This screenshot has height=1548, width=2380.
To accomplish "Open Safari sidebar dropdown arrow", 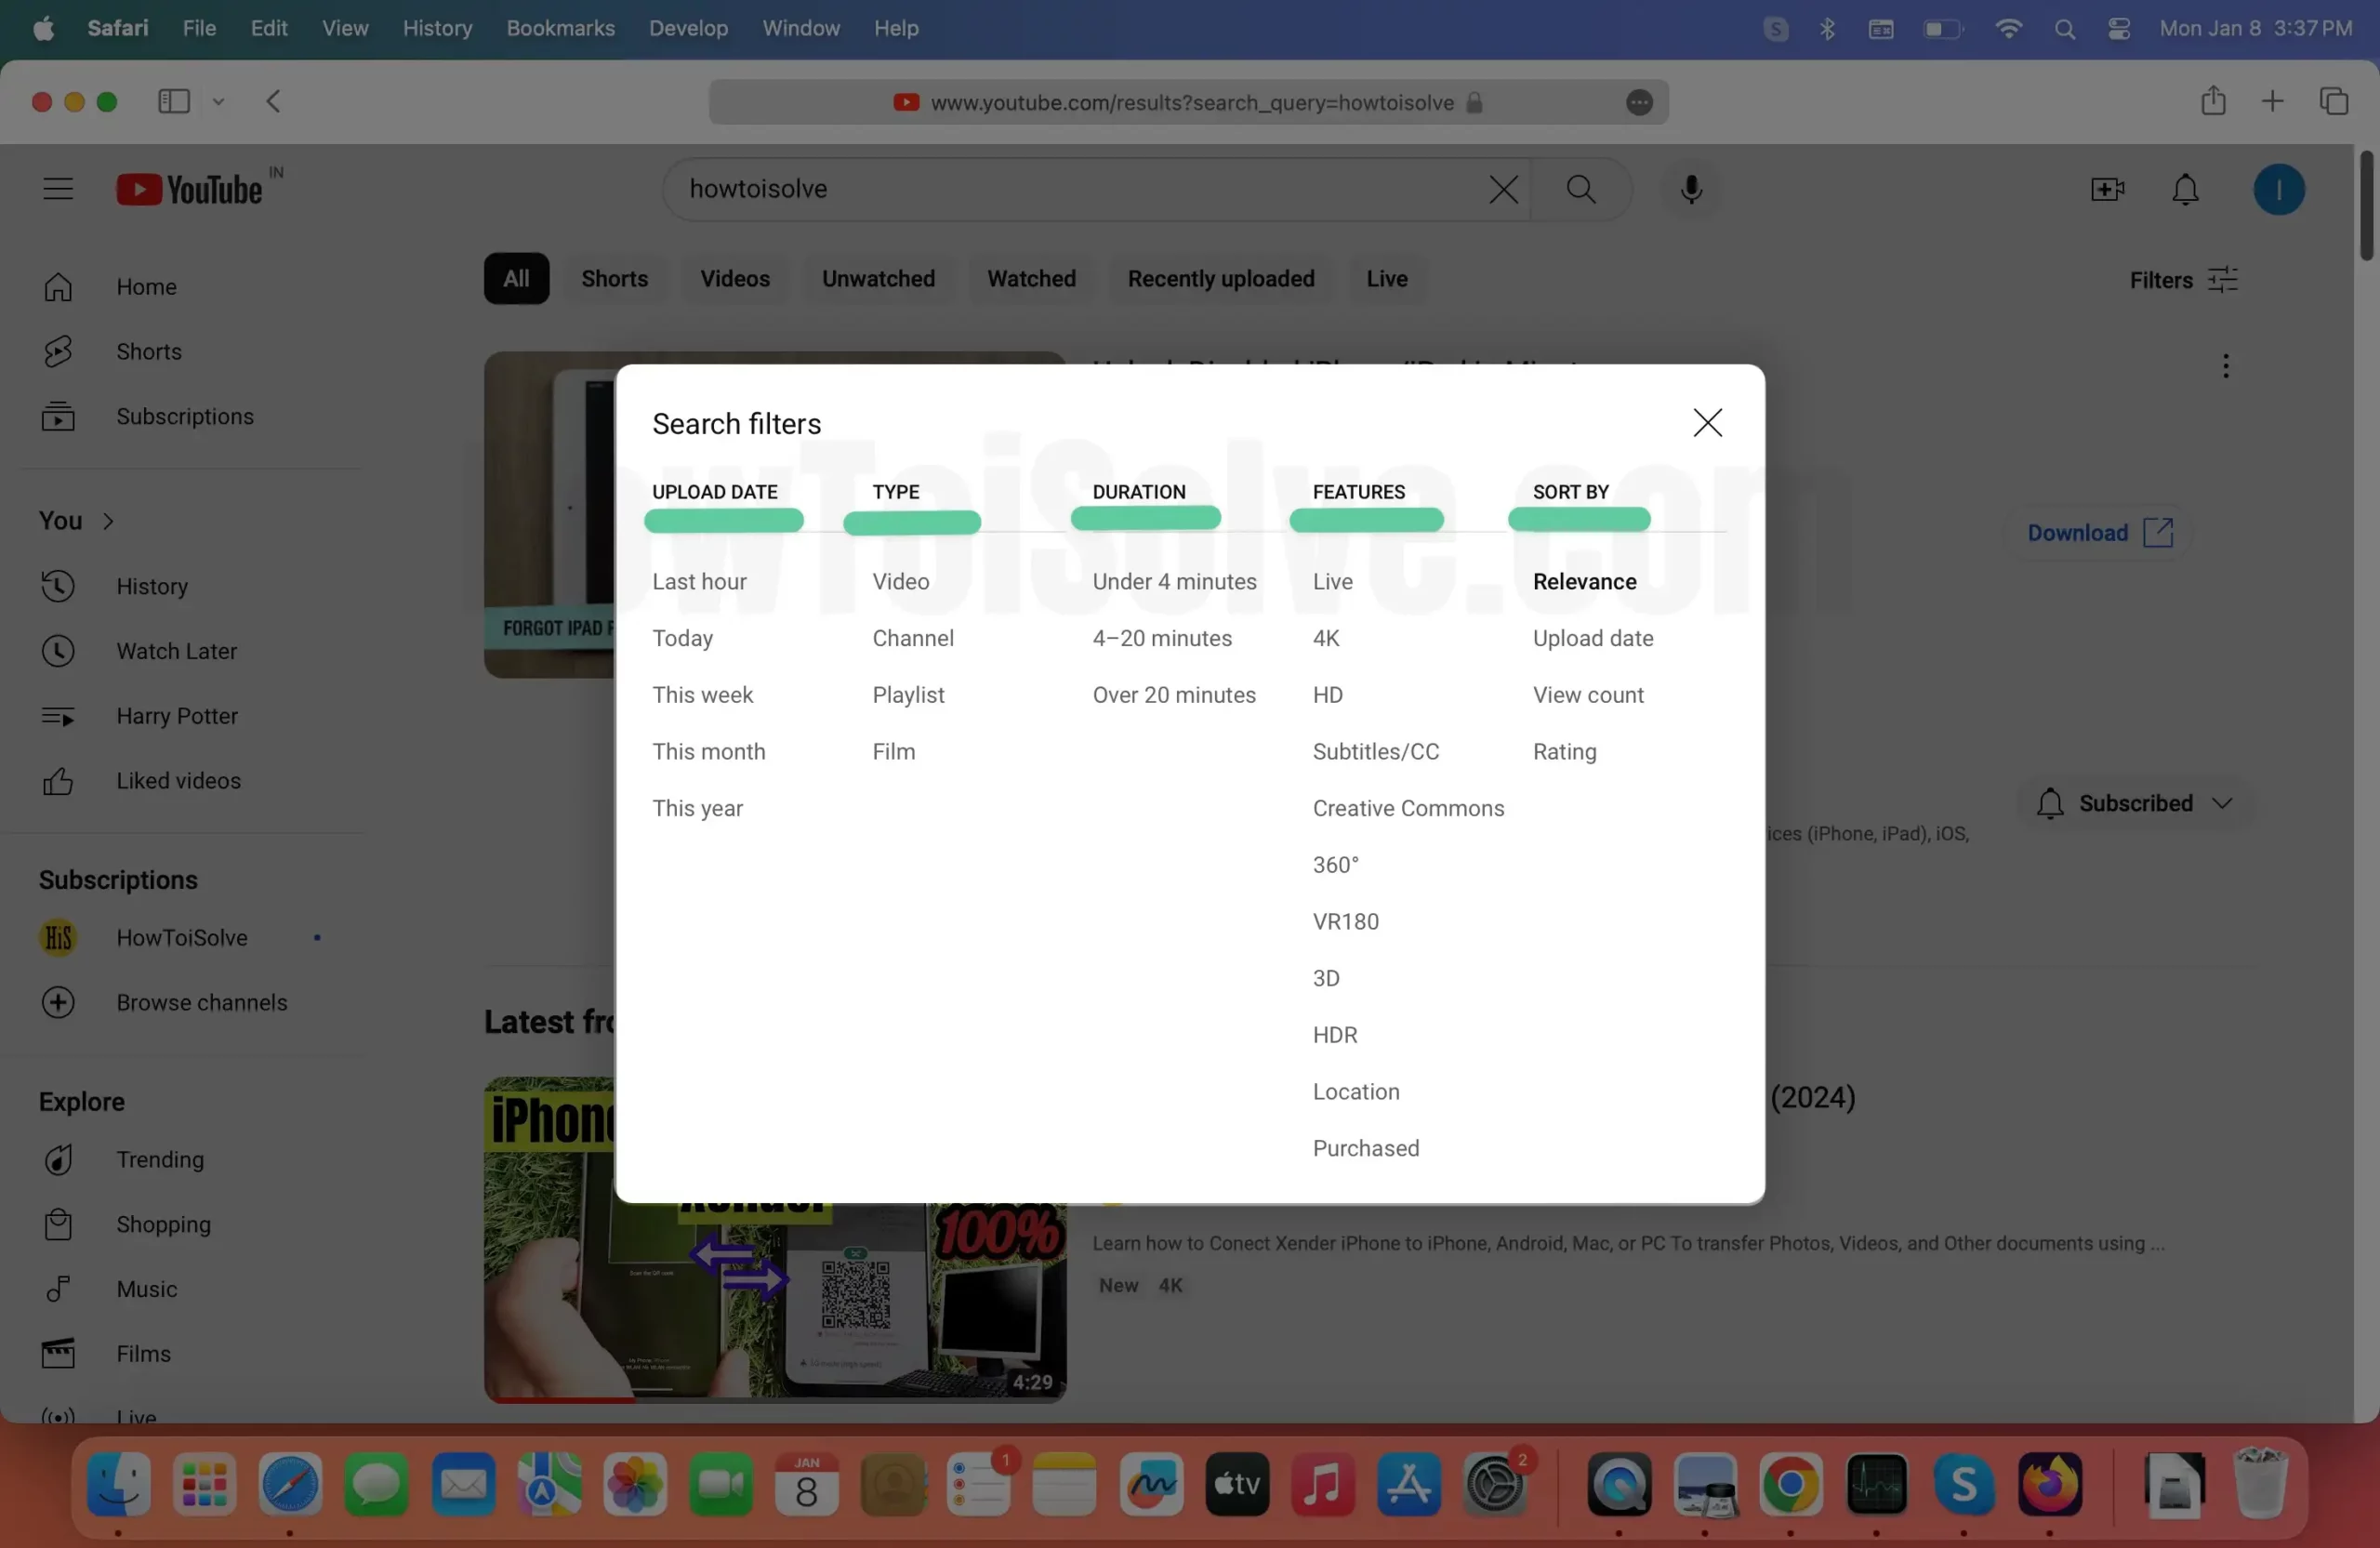I will tap(218, 101).
